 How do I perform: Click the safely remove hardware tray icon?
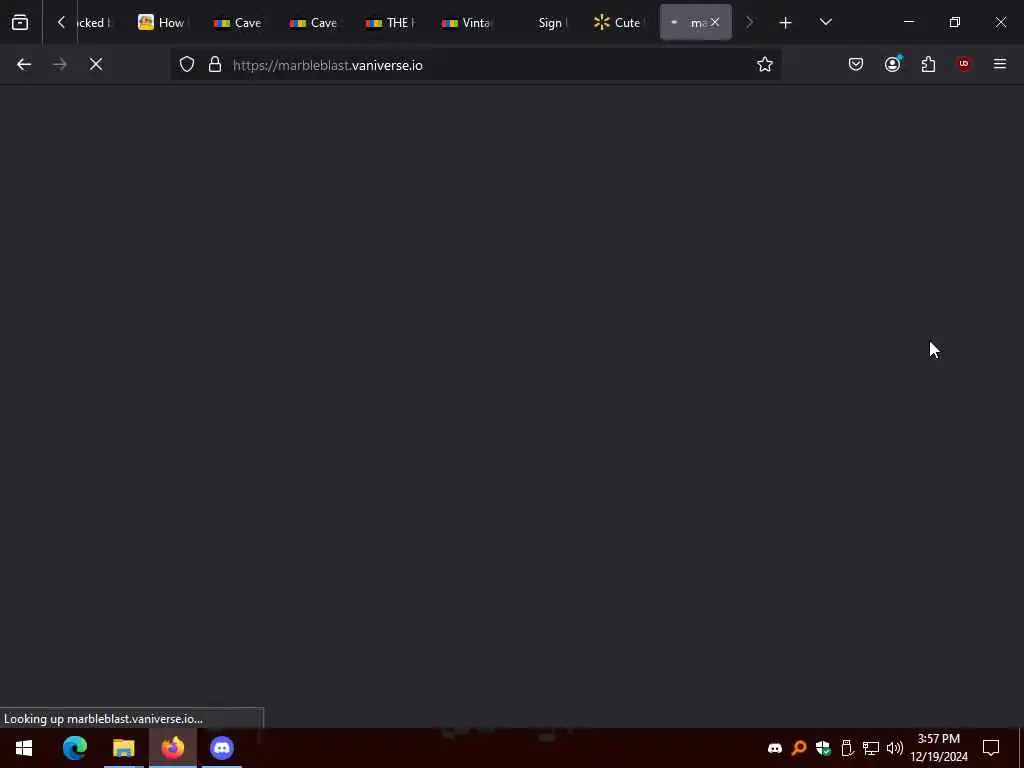[x=847, y=748]
